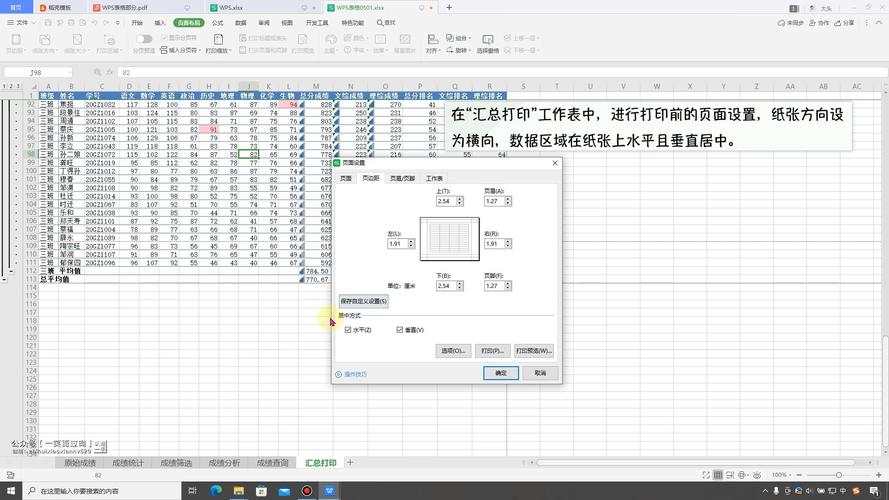Click the 打印标题或表头 ribbon button
This screenshot has height=500, width=889.
point(263,38)
